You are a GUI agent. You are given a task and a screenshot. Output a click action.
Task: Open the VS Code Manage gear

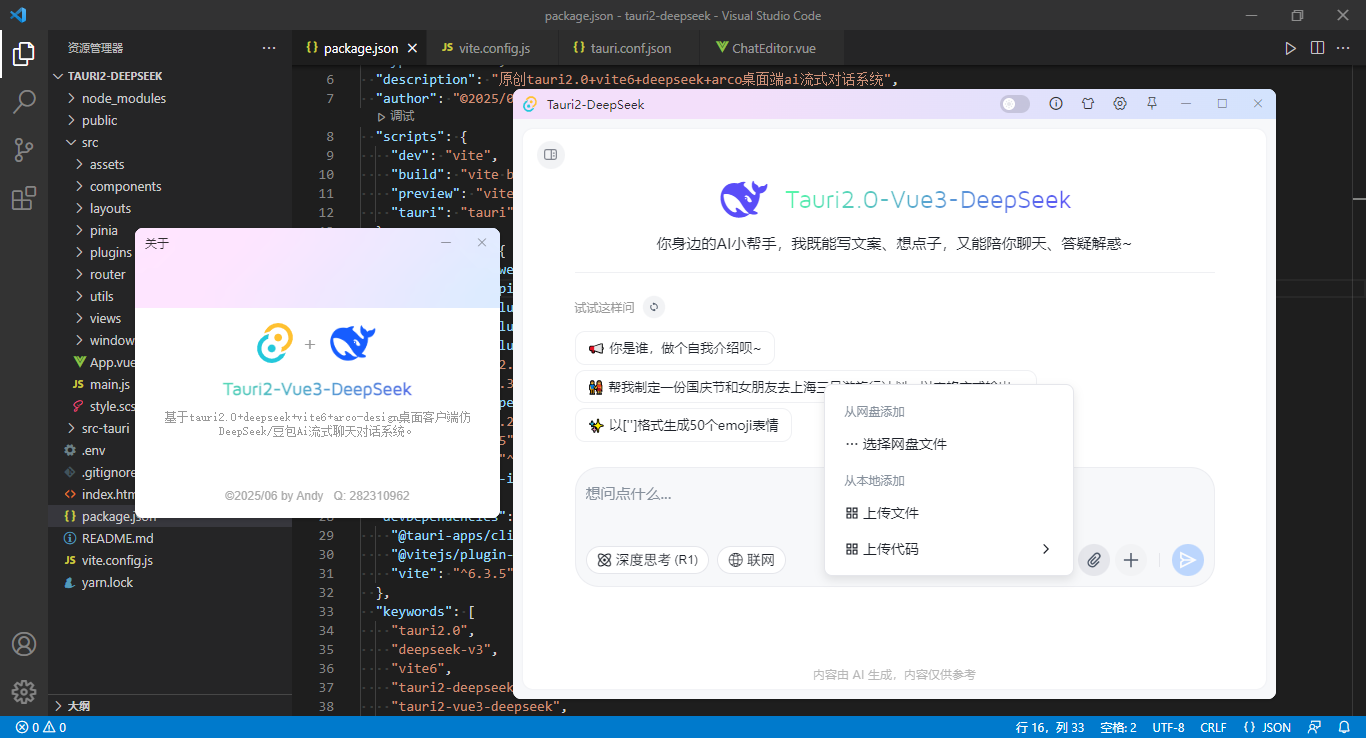pyautogui.click(x=24, y=691)
